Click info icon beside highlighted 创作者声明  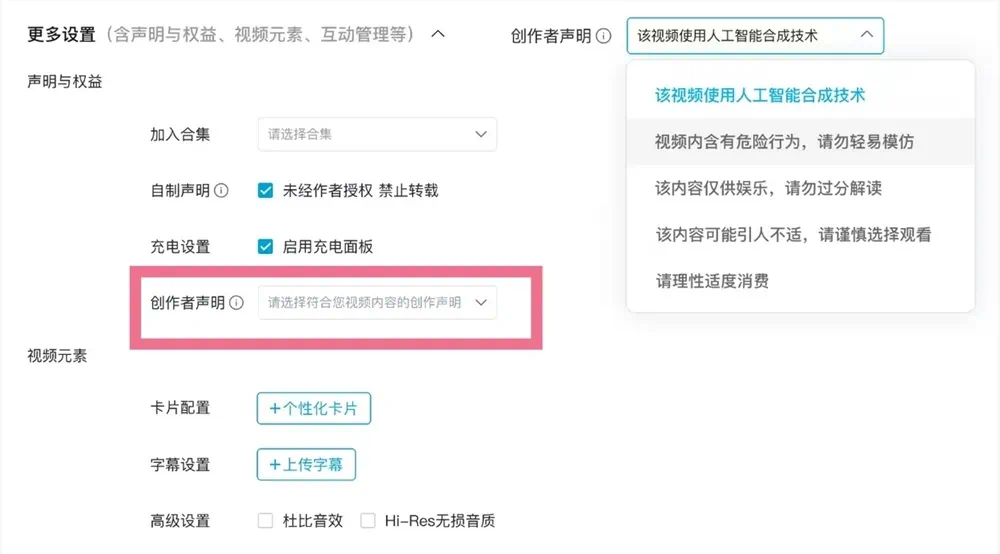pos(237,302)
